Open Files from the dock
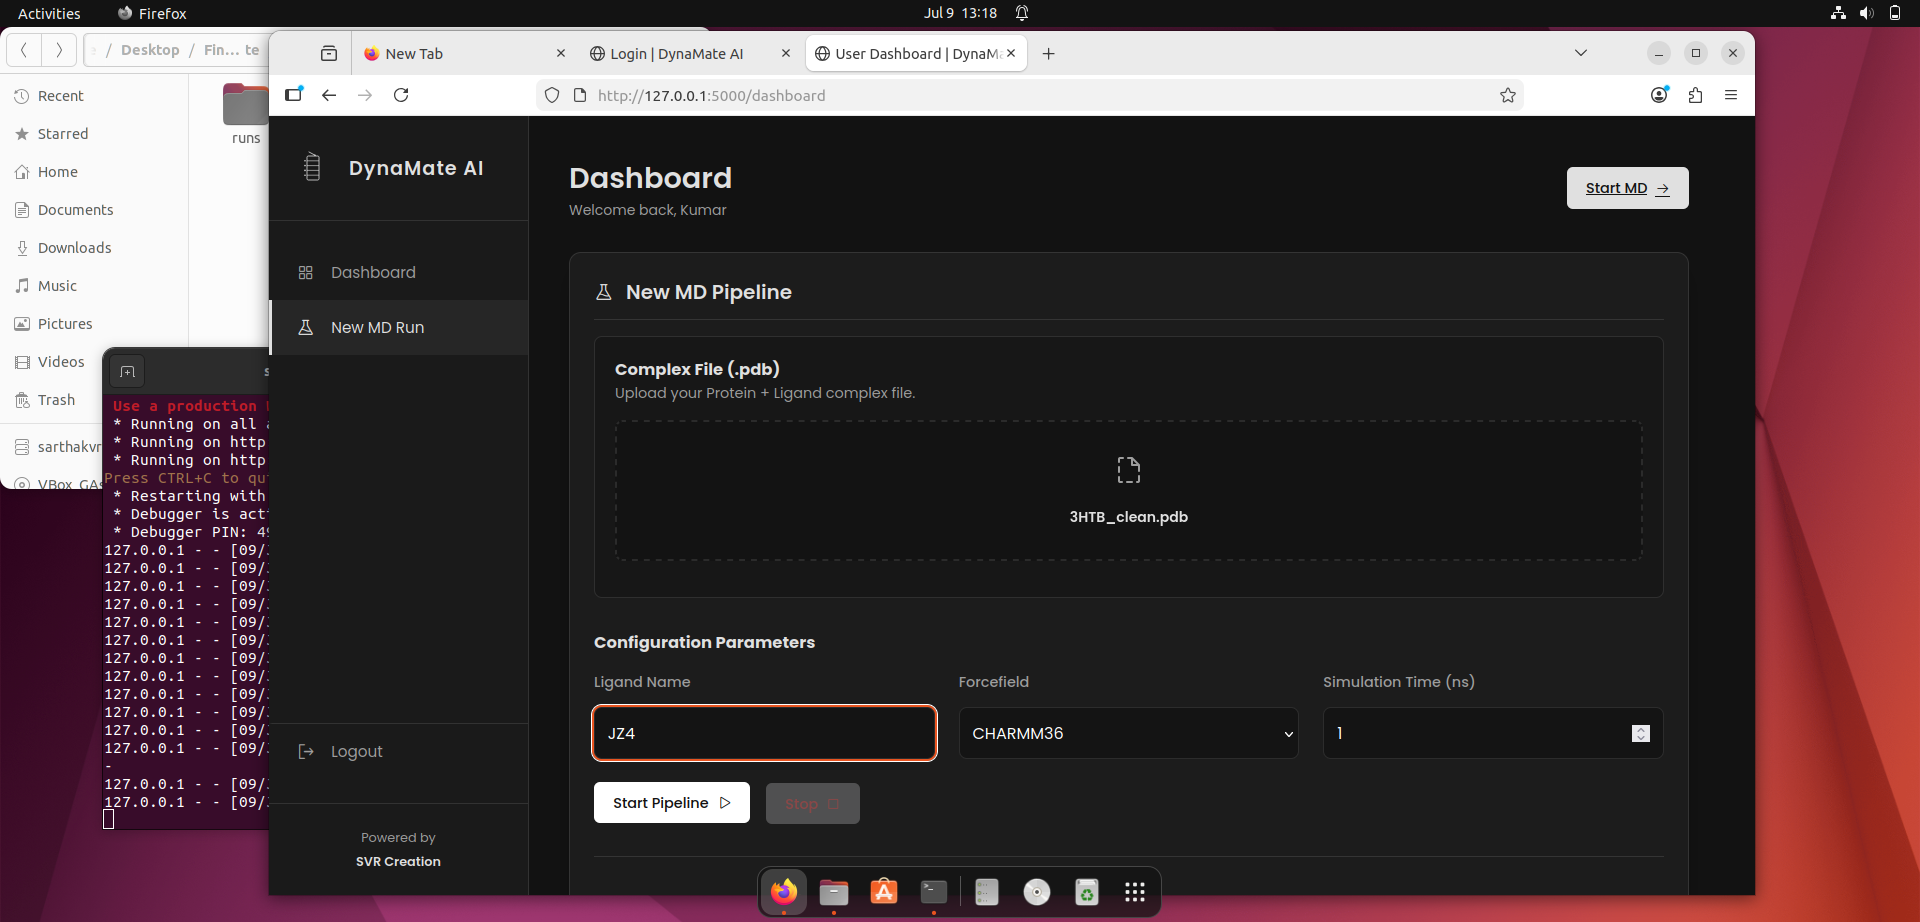 pos(834,891)
